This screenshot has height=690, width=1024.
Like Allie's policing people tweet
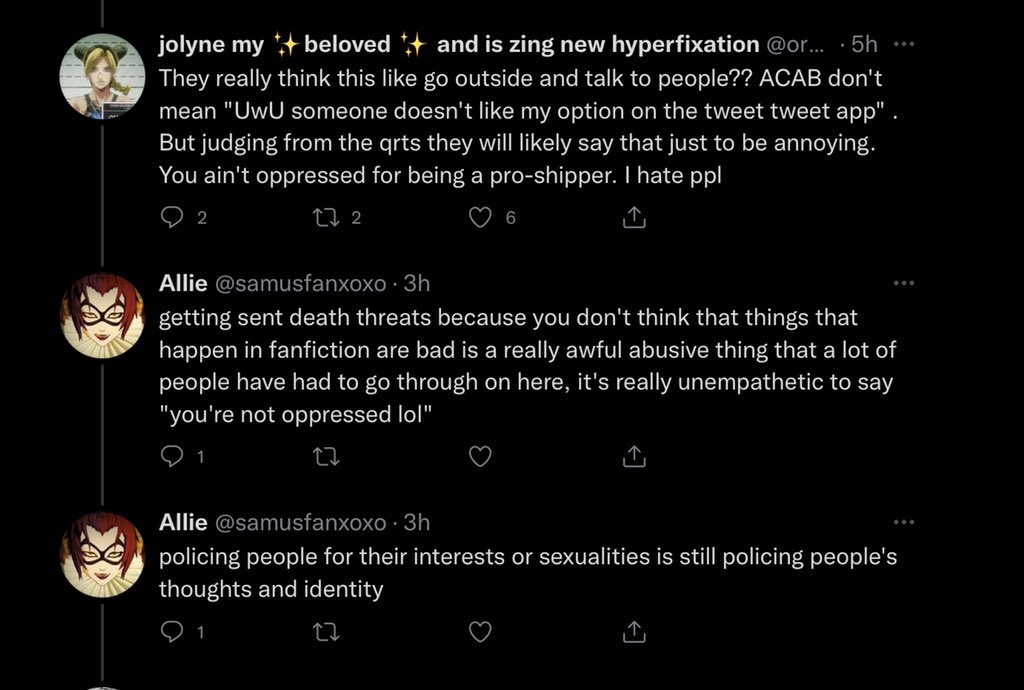(481, 631)
